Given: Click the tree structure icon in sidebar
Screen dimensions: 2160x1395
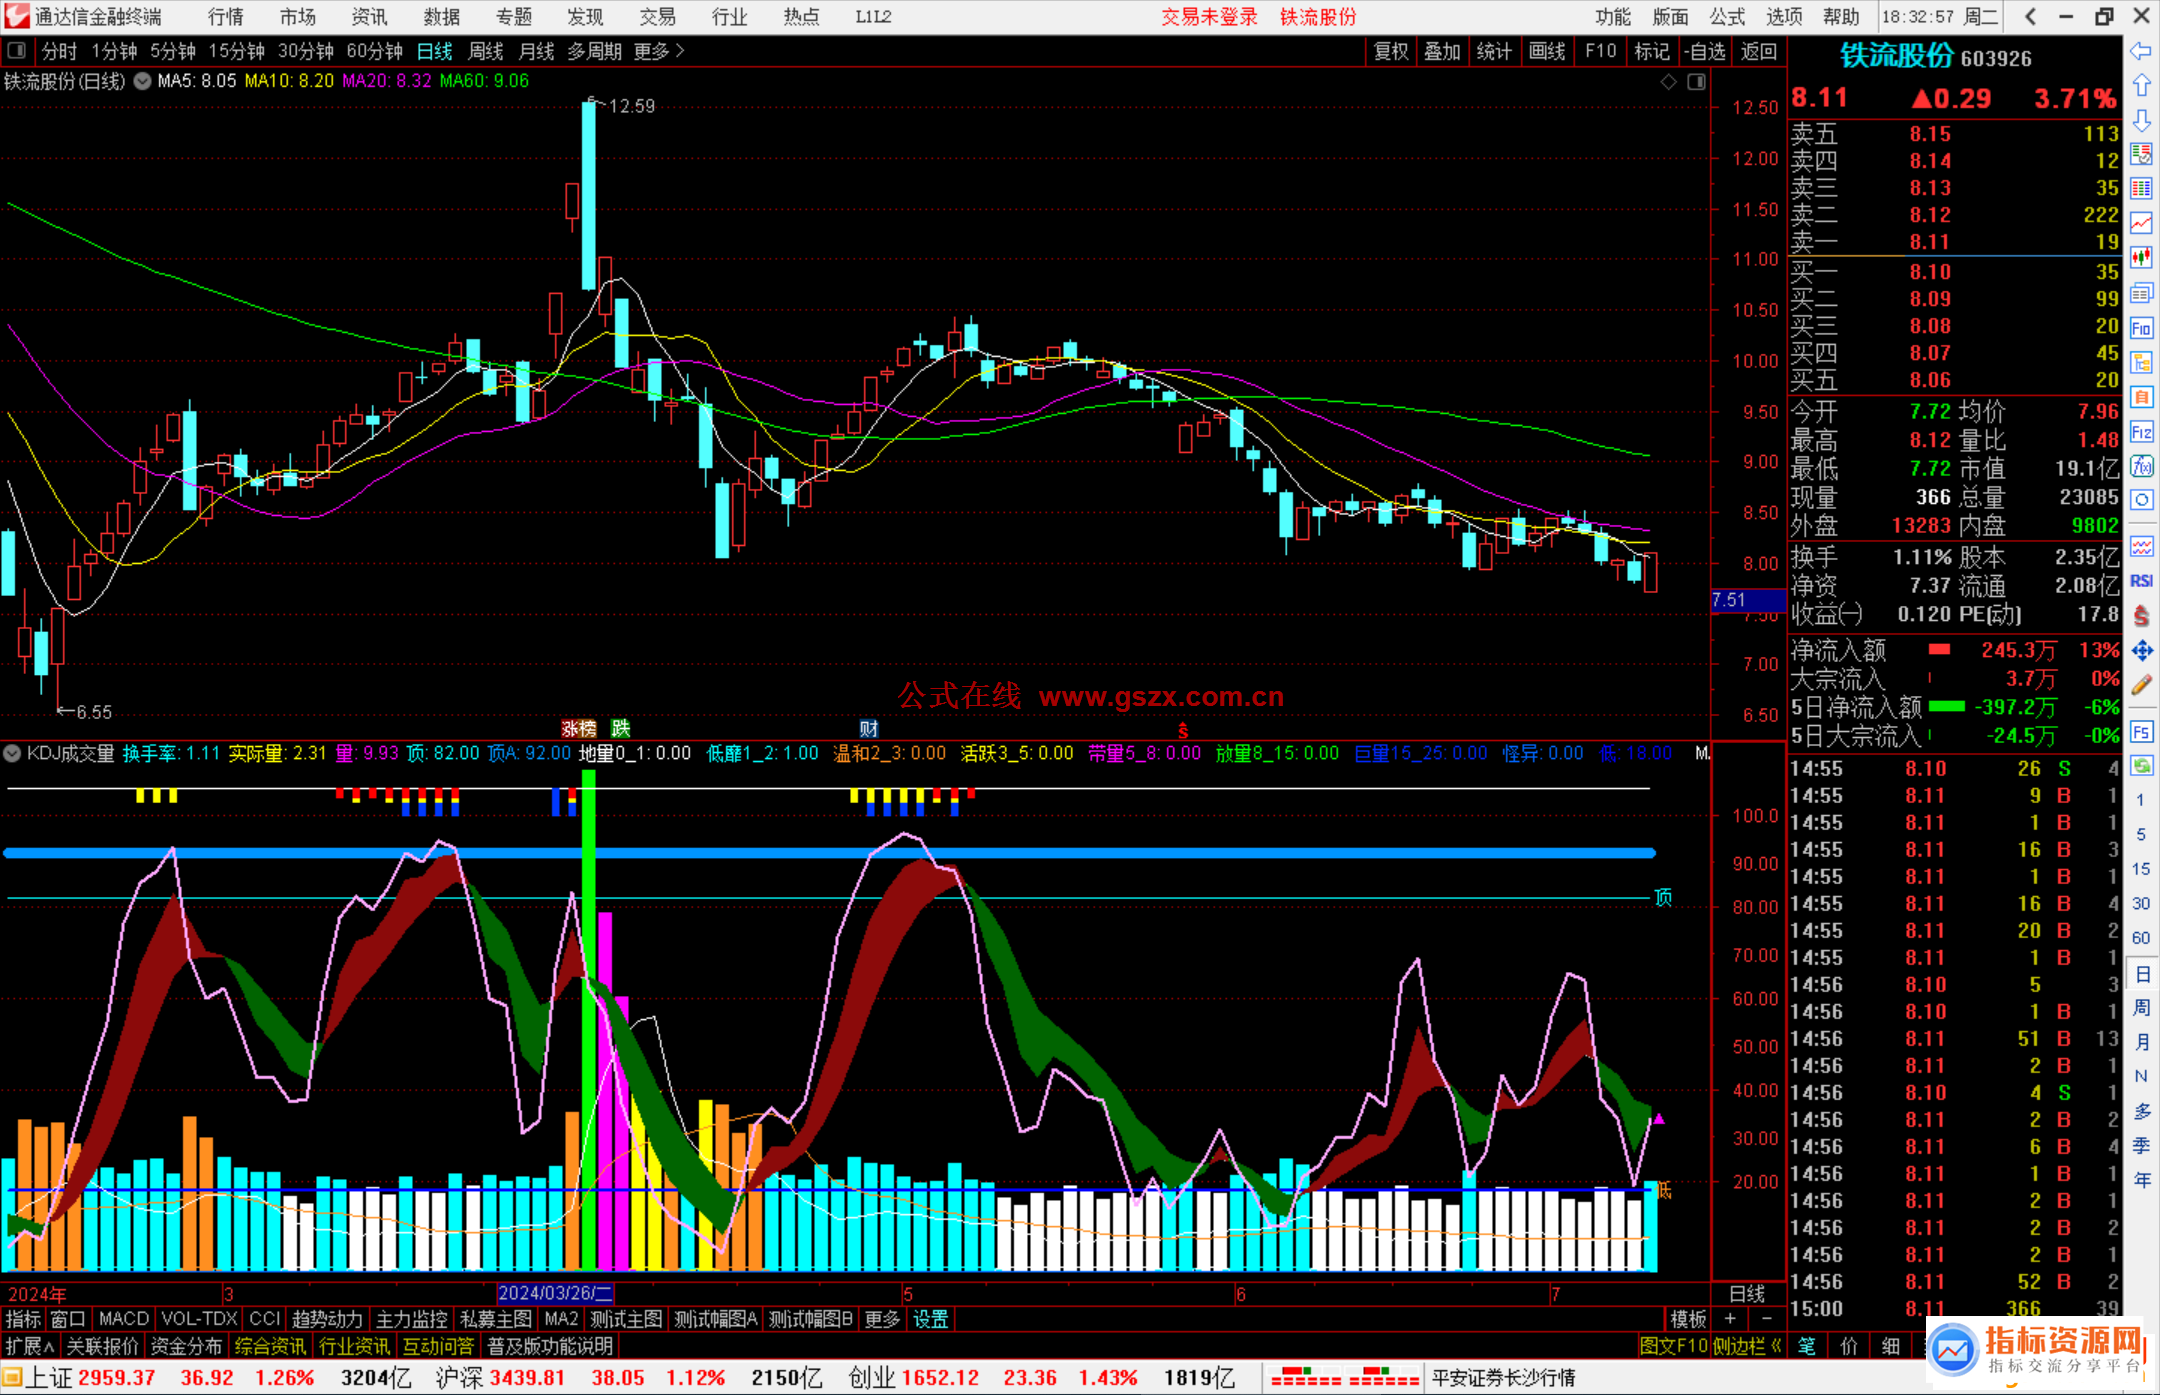Looking at the screenshot, I should (x=2141, y=363).
